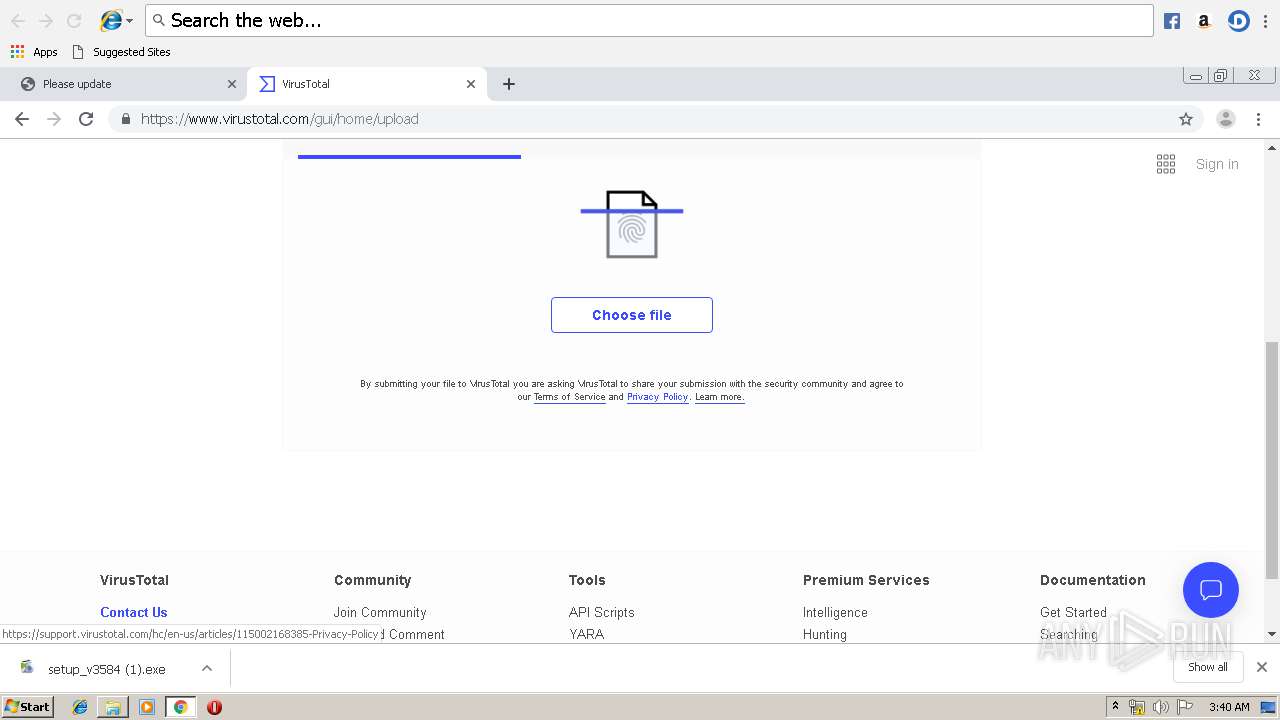Open the VirusTotal apps grid icon
Image resolution: width=1280 pixels, height=720 pixels.
[1166, 164]
